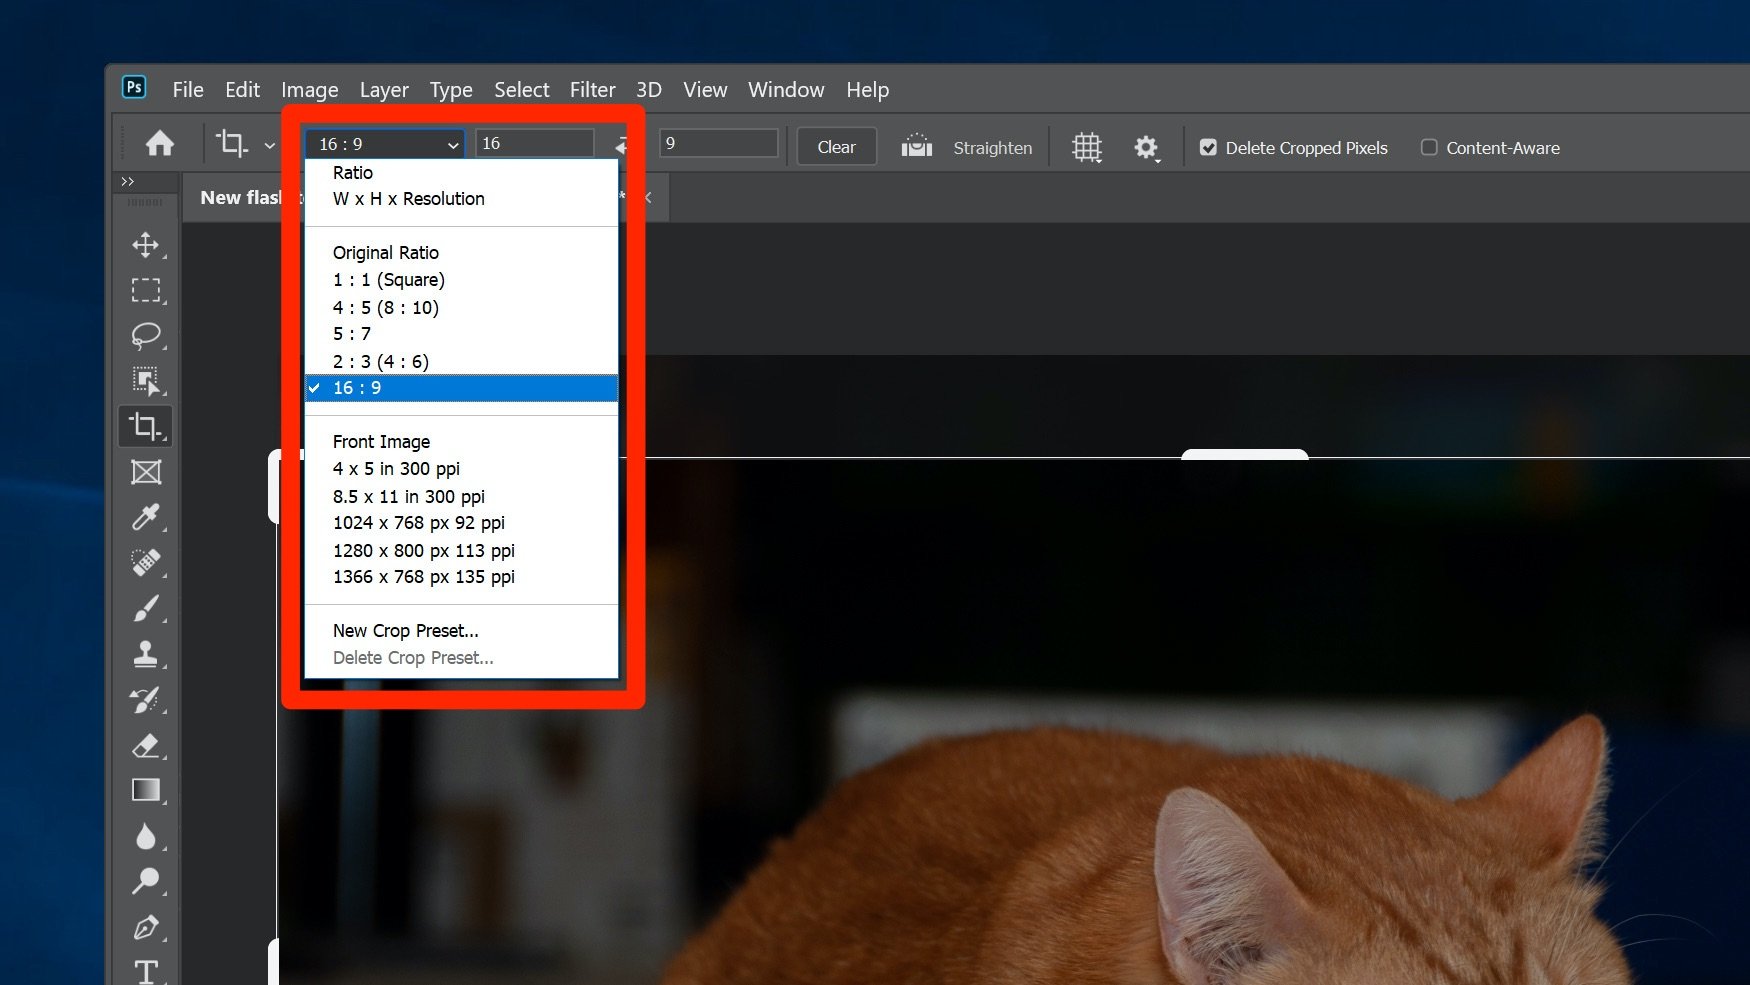The height and width of the screenshot is (985, 1750).
Task: Select the History Brush tool
Action: (146, 700)
